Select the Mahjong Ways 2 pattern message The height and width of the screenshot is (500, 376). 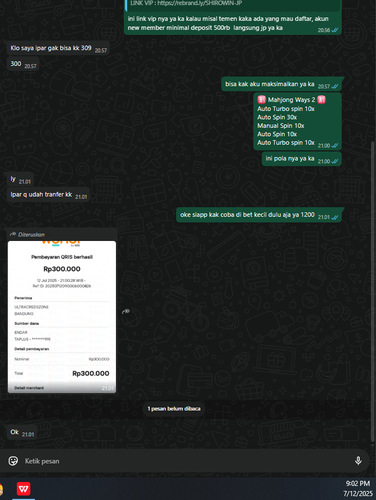(297, 121)
